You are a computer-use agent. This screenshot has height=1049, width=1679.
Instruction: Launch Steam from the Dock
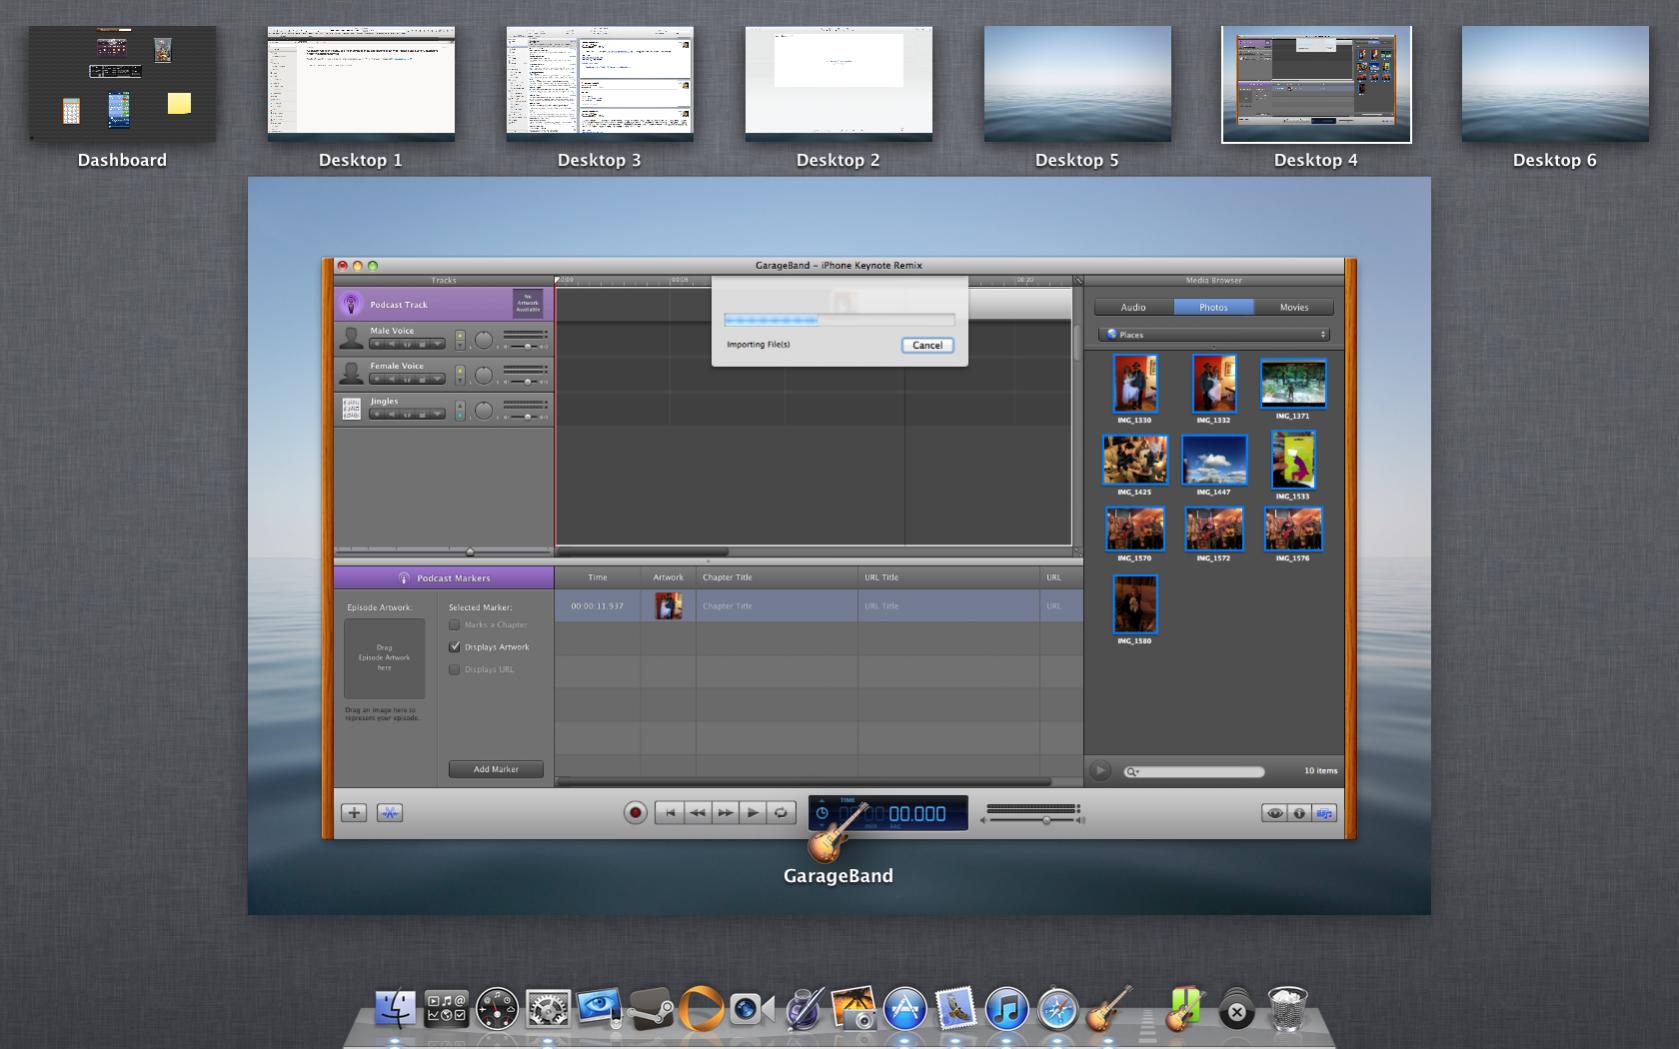650,1009
